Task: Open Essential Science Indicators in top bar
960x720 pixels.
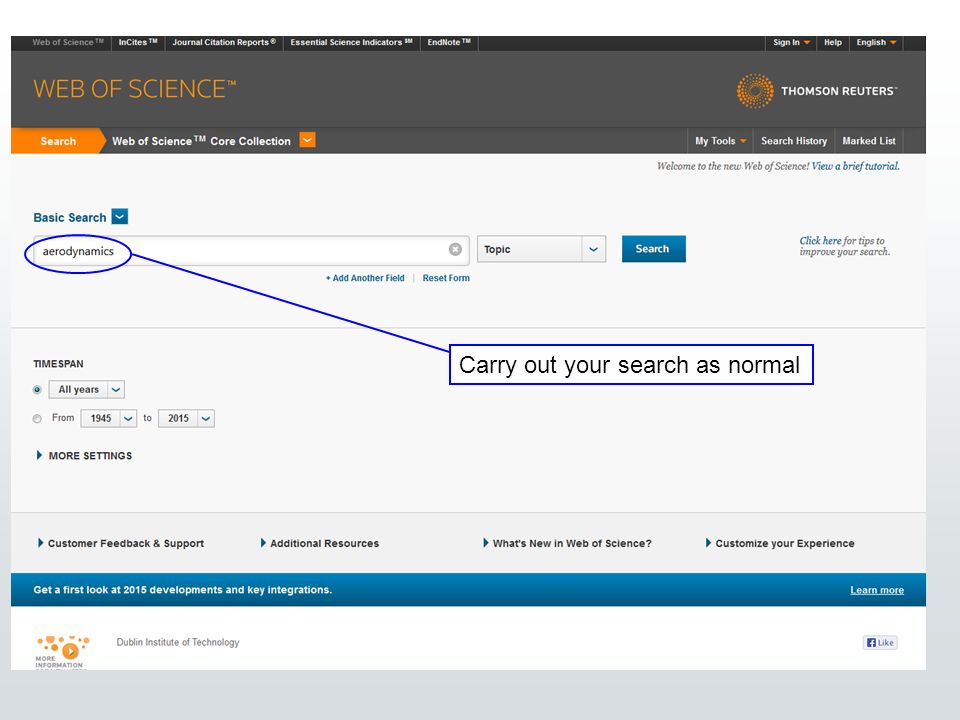Action: point(351,42)
